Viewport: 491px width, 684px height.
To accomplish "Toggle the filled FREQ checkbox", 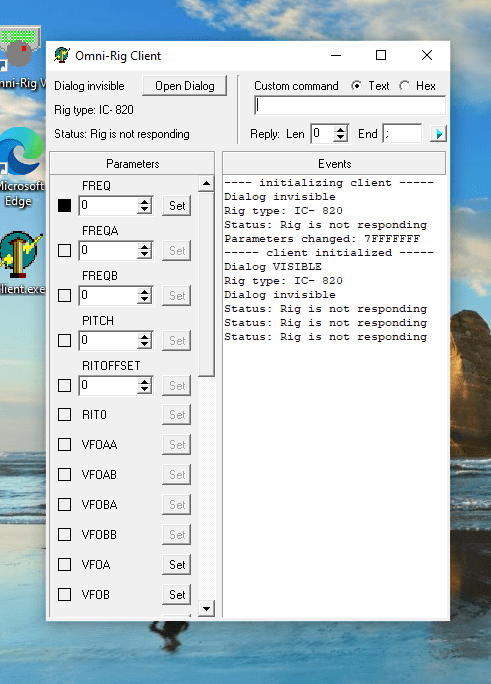I will tap(65, 205).
